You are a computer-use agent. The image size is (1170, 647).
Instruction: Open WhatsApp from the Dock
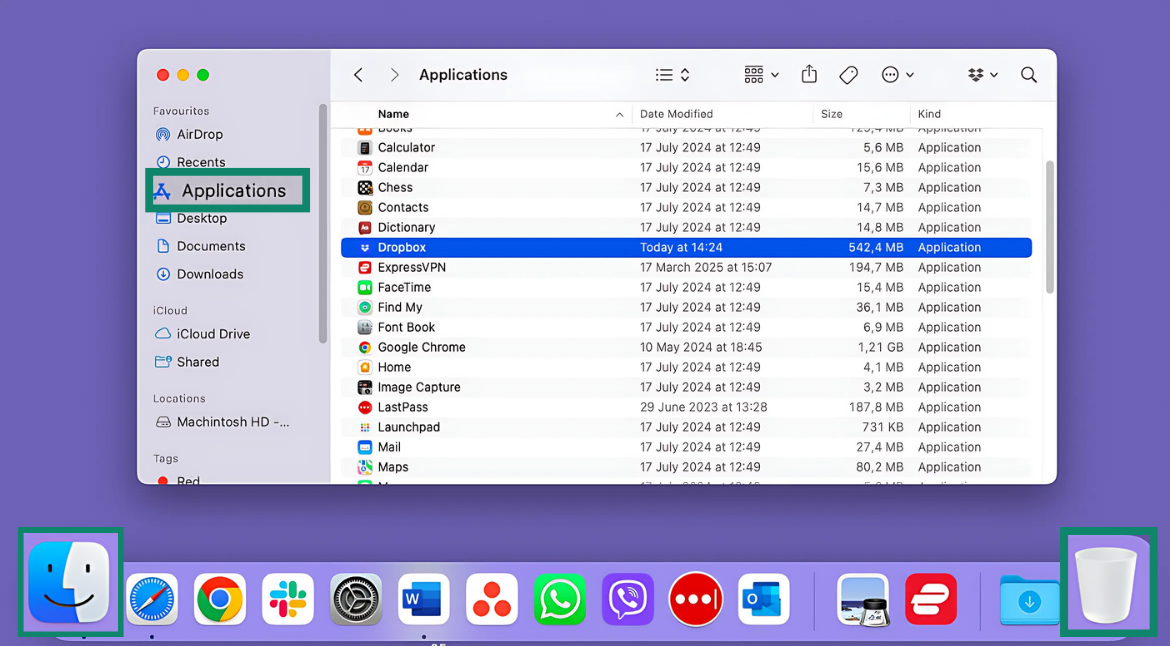(559, 600)
